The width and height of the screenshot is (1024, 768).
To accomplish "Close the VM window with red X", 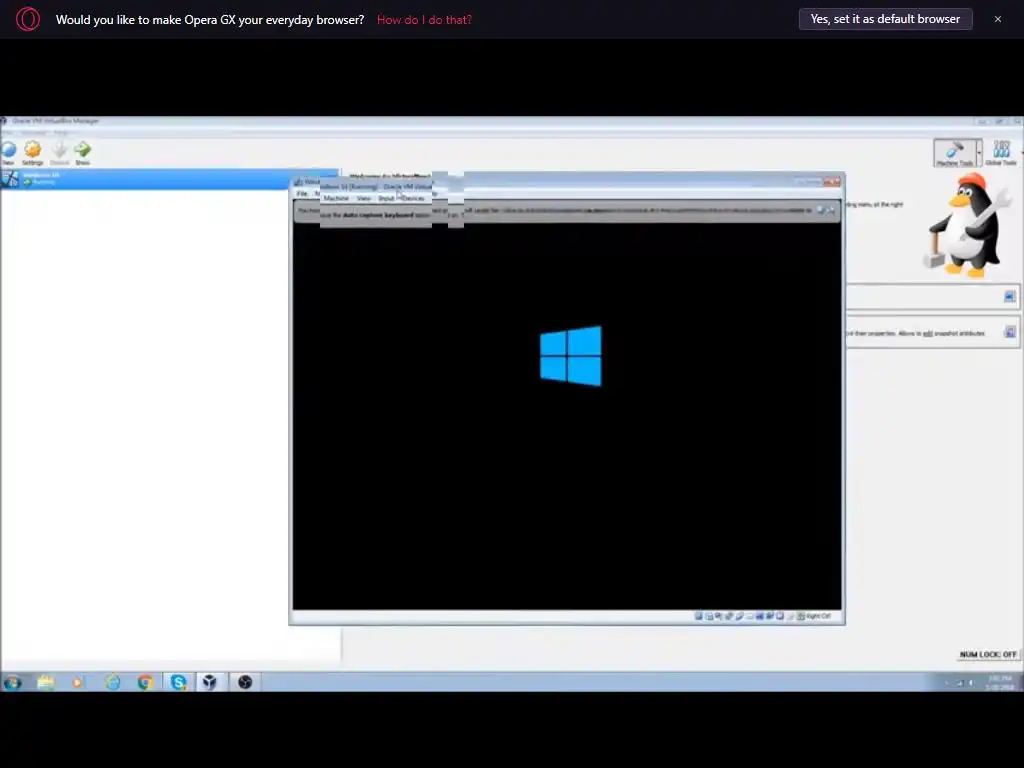I will click(x=832, y=182).
